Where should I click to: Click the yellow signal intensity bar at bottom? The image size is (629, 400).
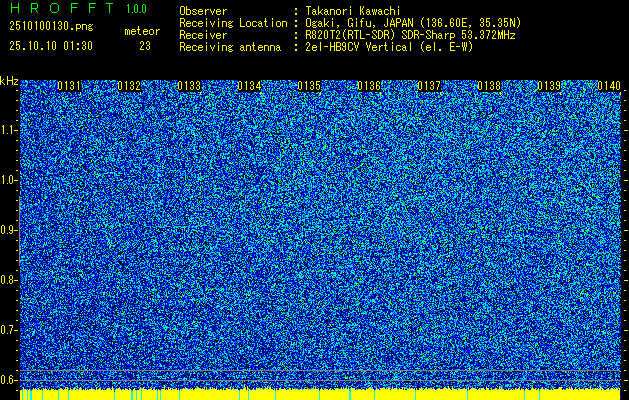click(321, 394)
